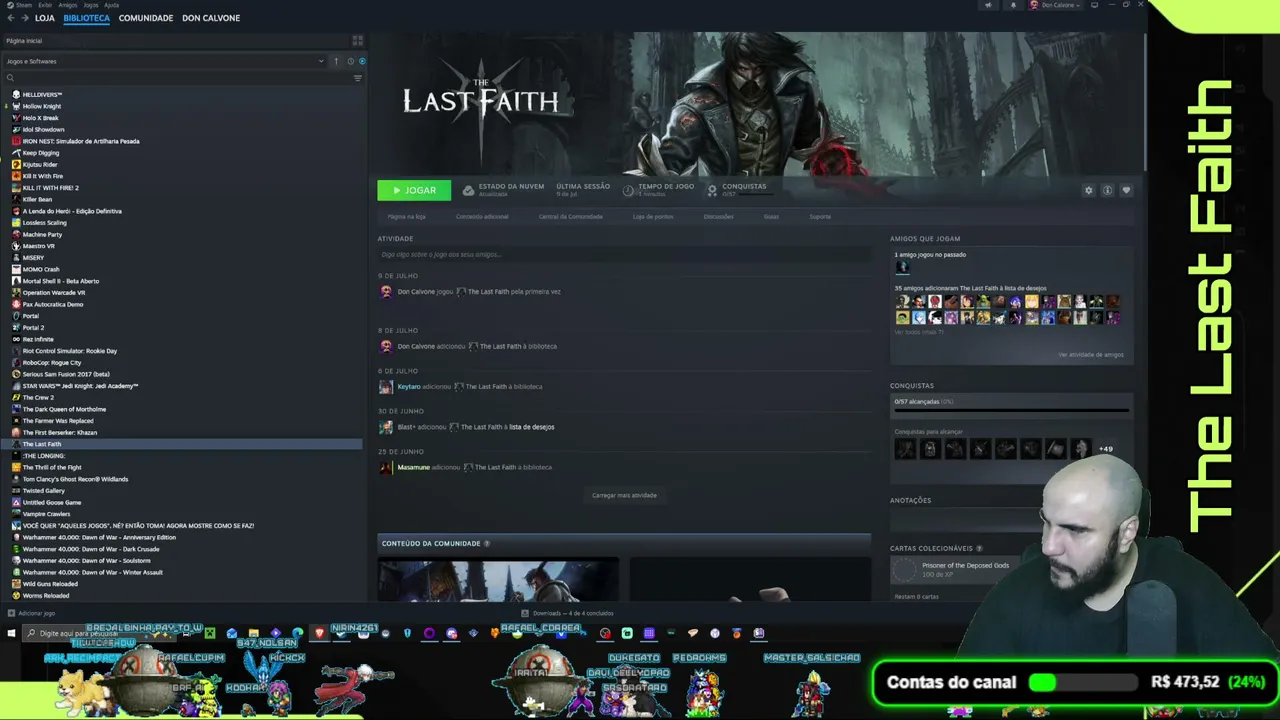Image resolution: width=1280 pixels, height=720 pixels.
Task: Click the achievements progress bar
Action: pos(1011,409)
